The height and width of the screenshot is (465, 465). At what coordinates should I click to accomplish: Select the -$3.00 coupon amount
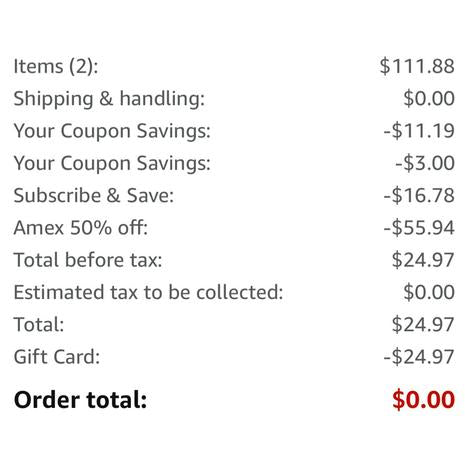425,163
